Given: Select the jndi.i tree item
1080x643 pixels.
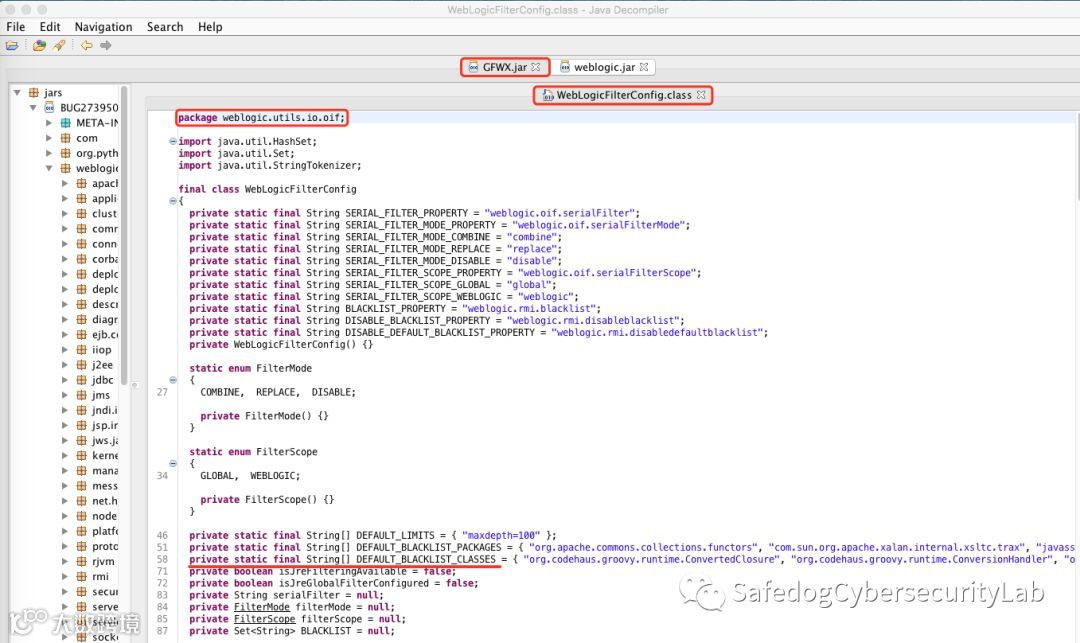Looking at the screenshot, I should [105, 410].
